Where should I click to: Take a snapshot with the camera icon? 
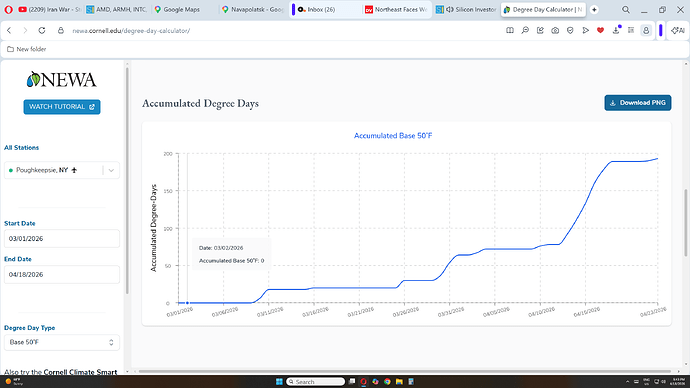click(x=555, y=30)
